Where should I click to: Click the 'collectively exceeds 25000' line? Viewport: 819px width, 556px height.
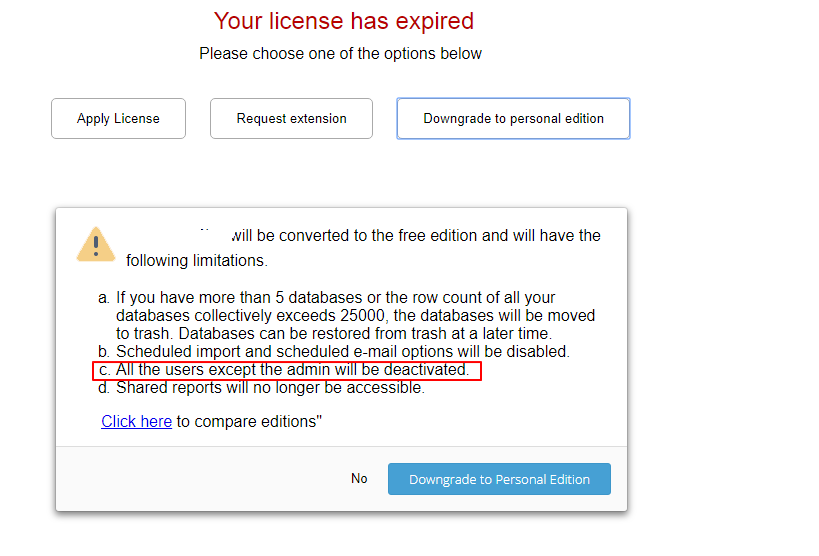tap(355, 315)
